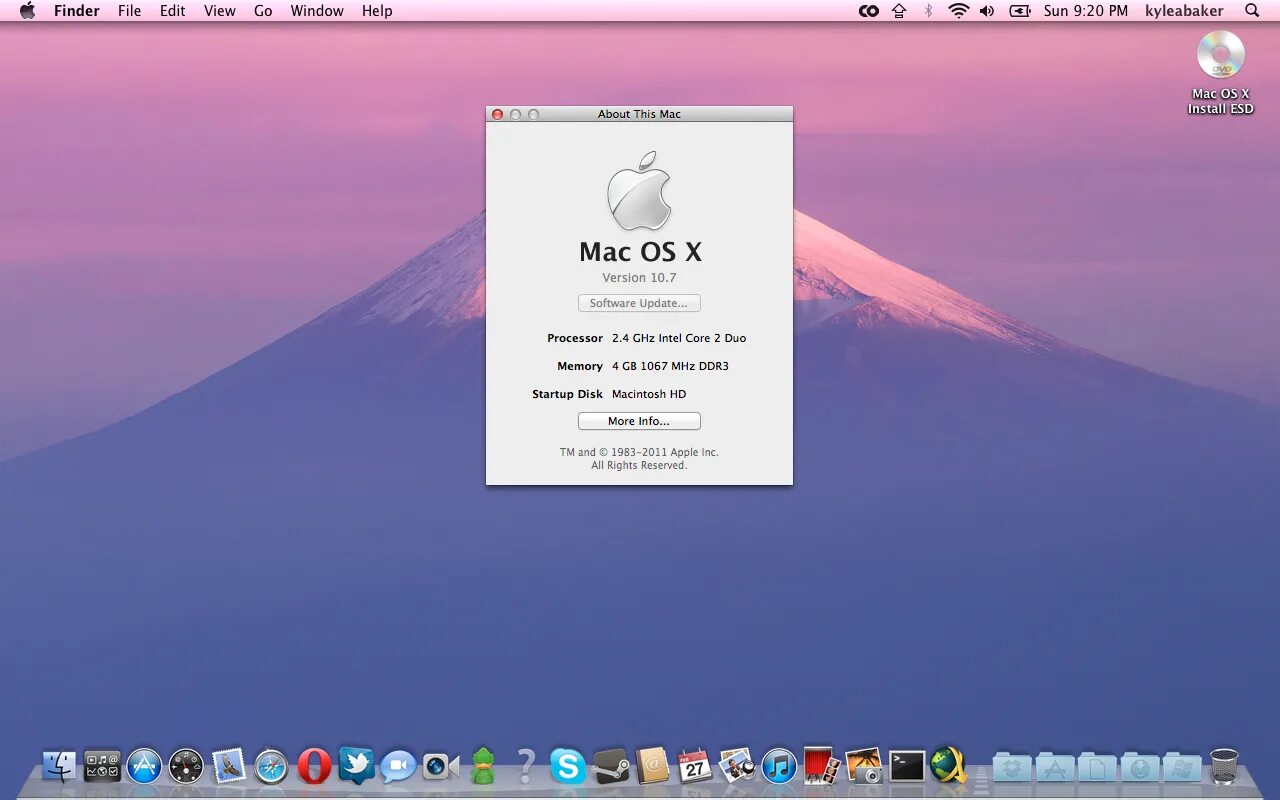Open the File menu
Screen dimensions: 1280x800
pos(129,11)
